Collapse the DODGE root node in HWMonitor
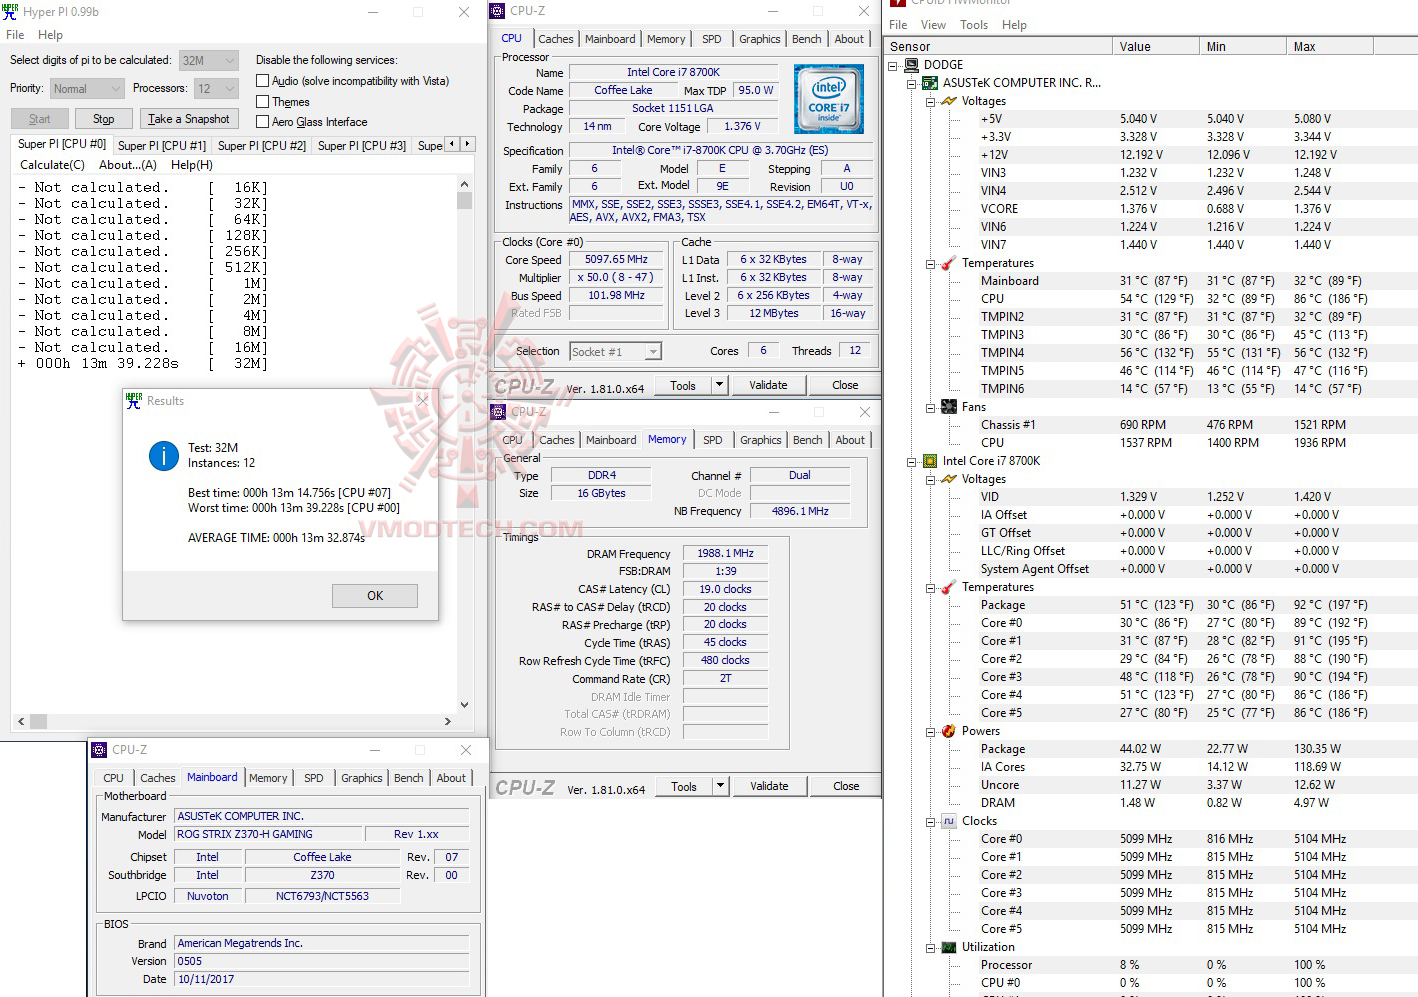 click(x=893, y=65)
